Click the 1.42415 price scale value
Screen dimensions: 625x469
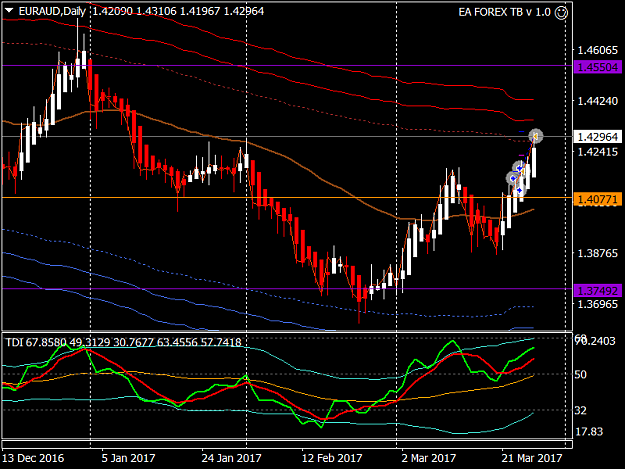point(598,152)
